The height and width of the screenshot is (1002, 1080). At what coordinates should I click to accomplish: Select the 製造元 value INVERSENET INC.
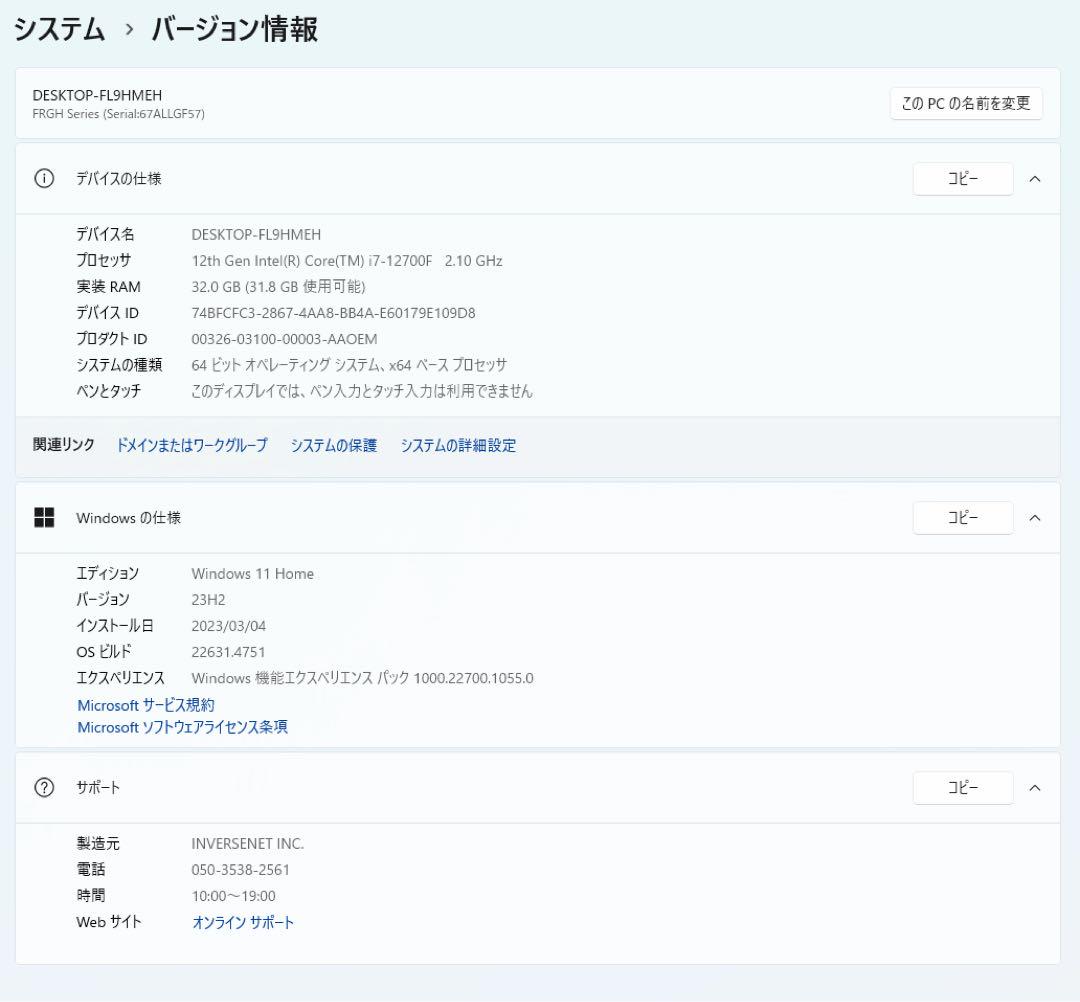248,844
